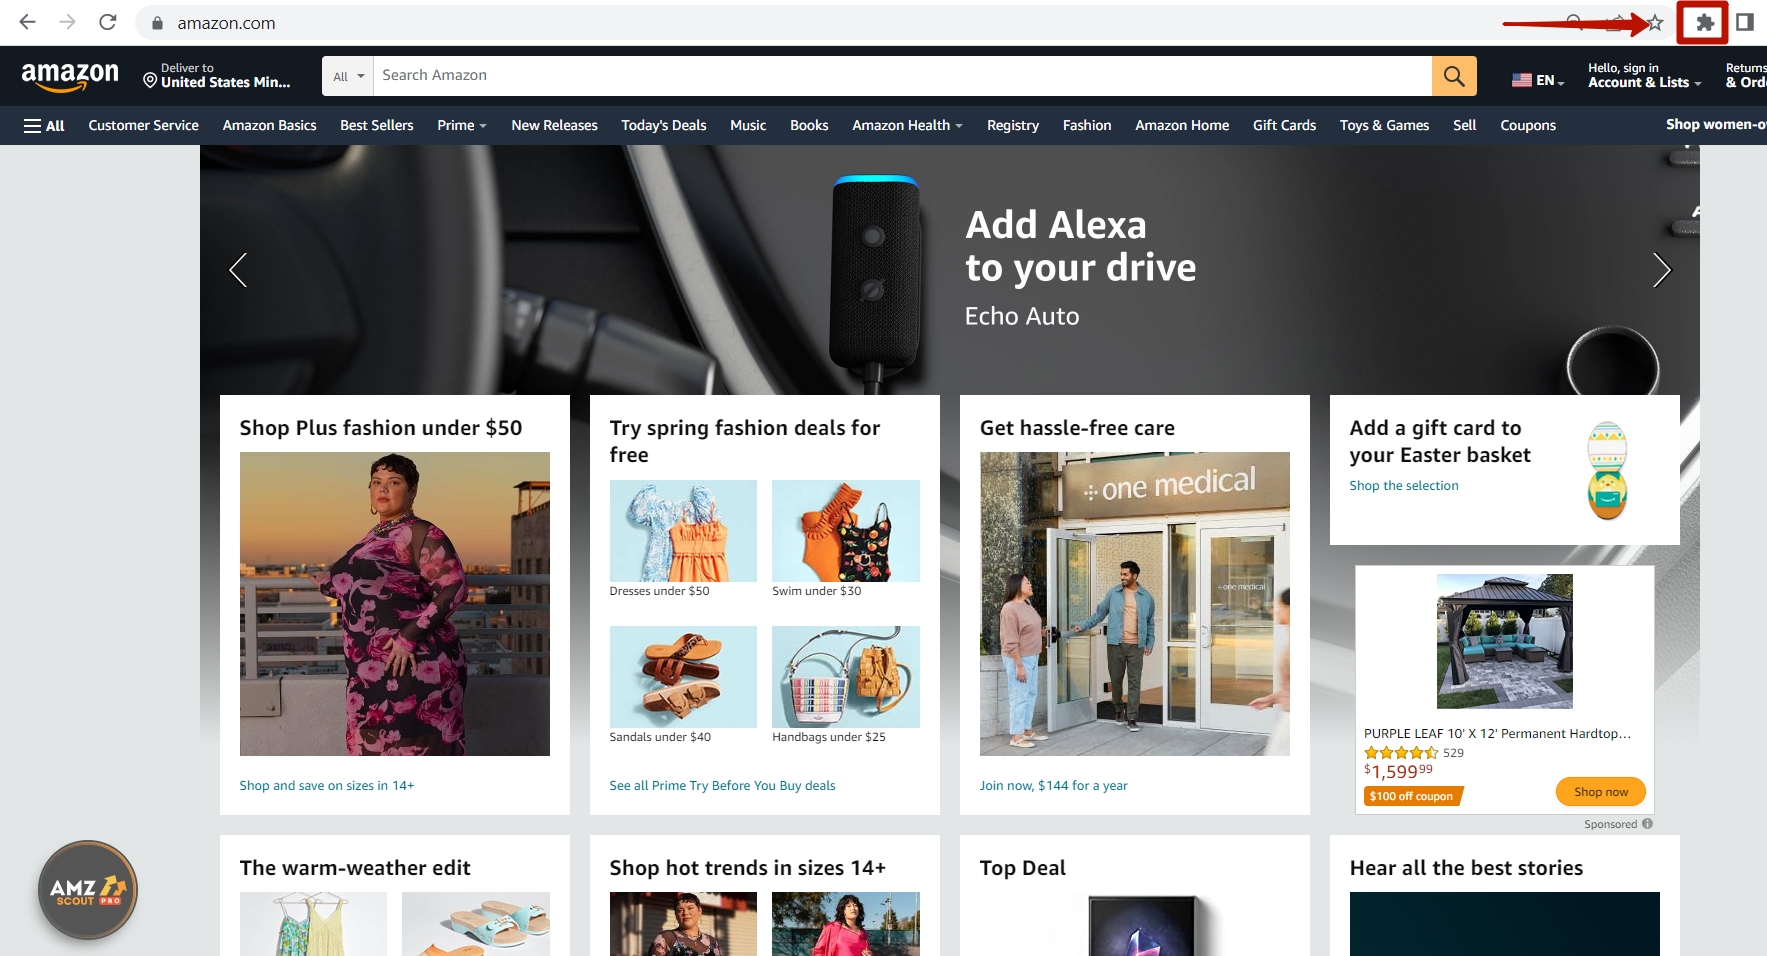This screenshot has width=1767, height=956.
Task: Click 'The warm-weather edit' heading
Action: point(355,868)
